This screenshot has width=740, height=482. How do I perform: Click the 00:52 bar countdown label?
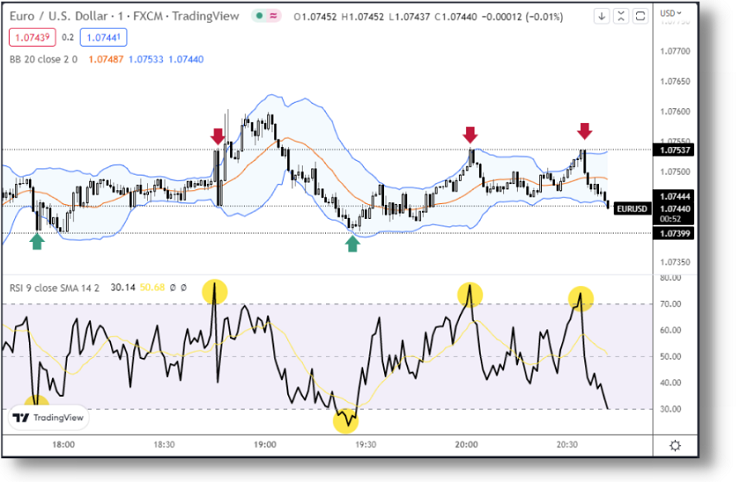tap(670, 219)
